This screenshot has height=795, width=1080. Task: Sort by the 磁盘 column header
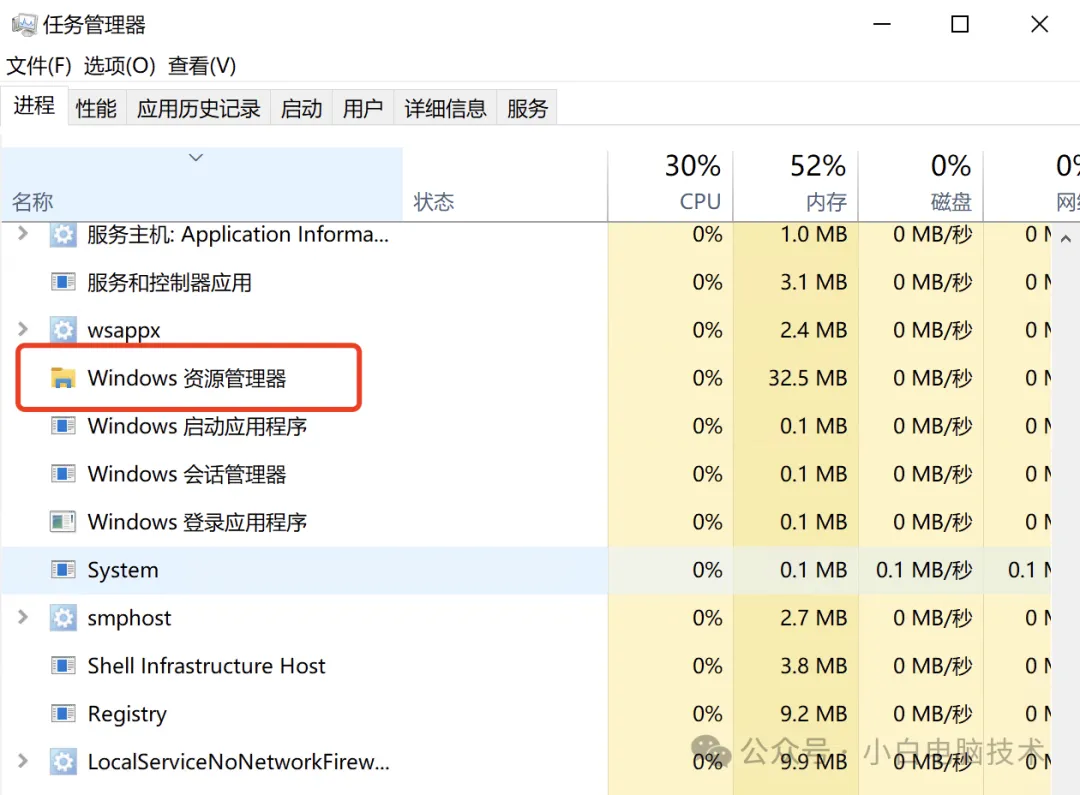click(x=921, y=185)
